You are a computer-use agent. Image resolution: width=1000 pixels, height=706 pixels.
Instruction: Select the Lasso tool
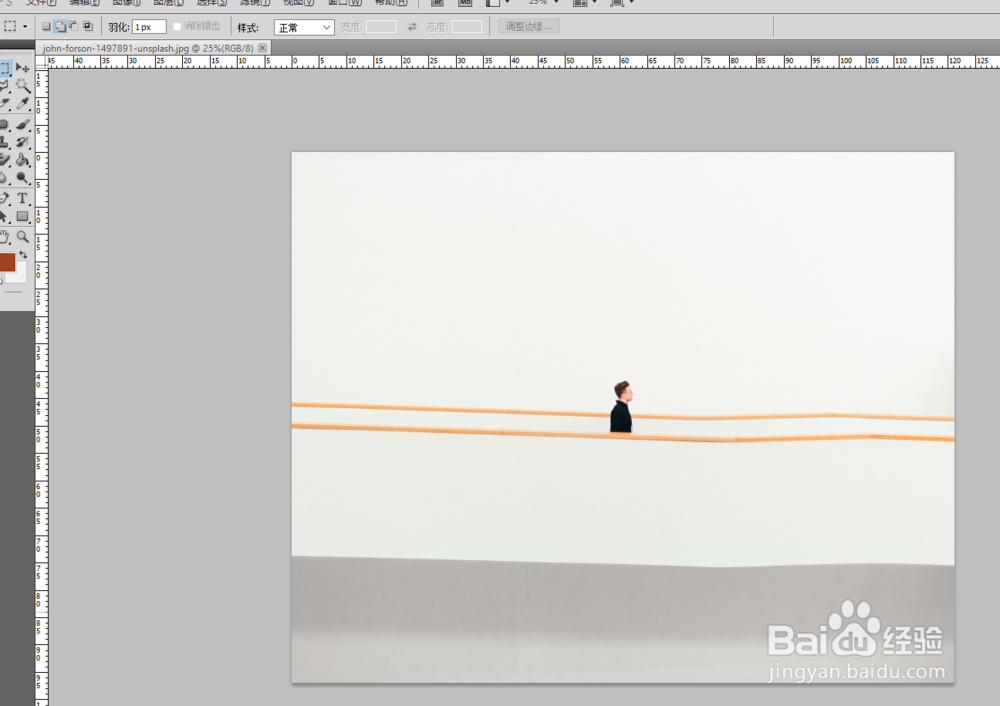(x=5, y=85)
